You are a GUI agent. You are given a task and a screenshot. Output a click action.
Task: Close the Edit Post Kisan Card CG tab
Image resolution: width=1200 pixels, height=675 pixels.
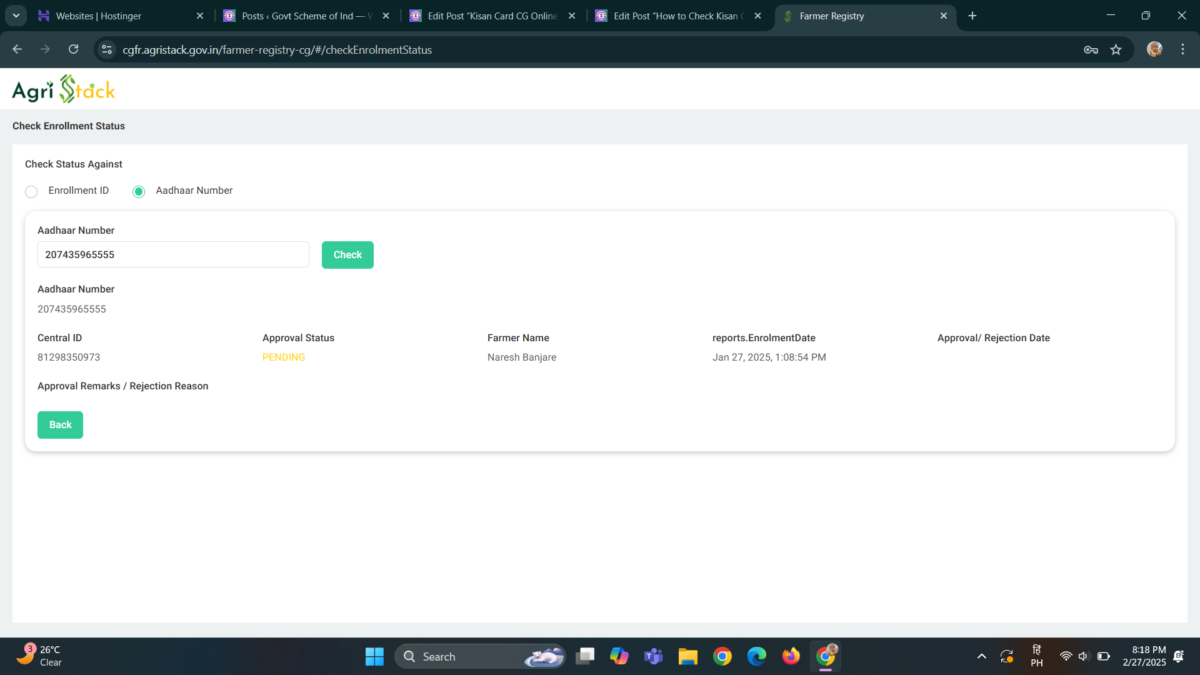click(571, 16)
